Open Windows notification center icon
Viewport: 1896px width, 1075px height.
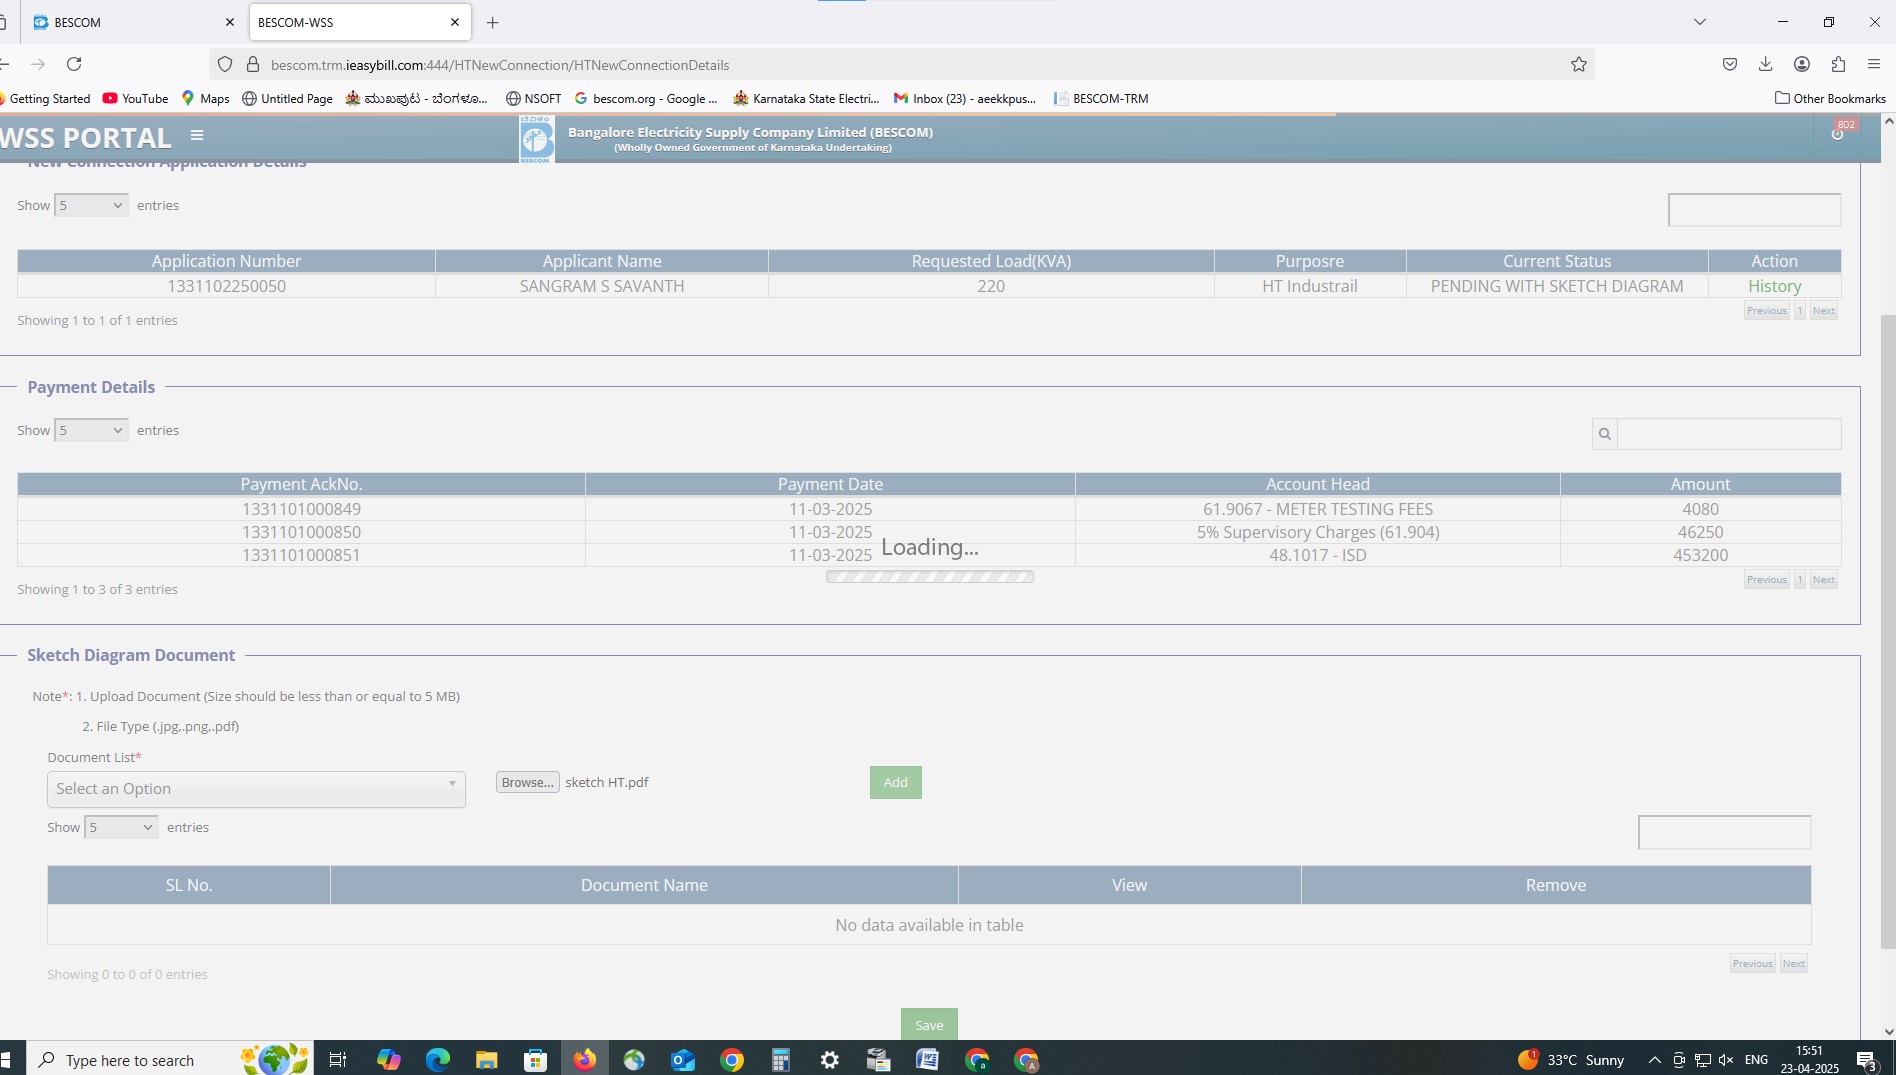(1866, 1060)
